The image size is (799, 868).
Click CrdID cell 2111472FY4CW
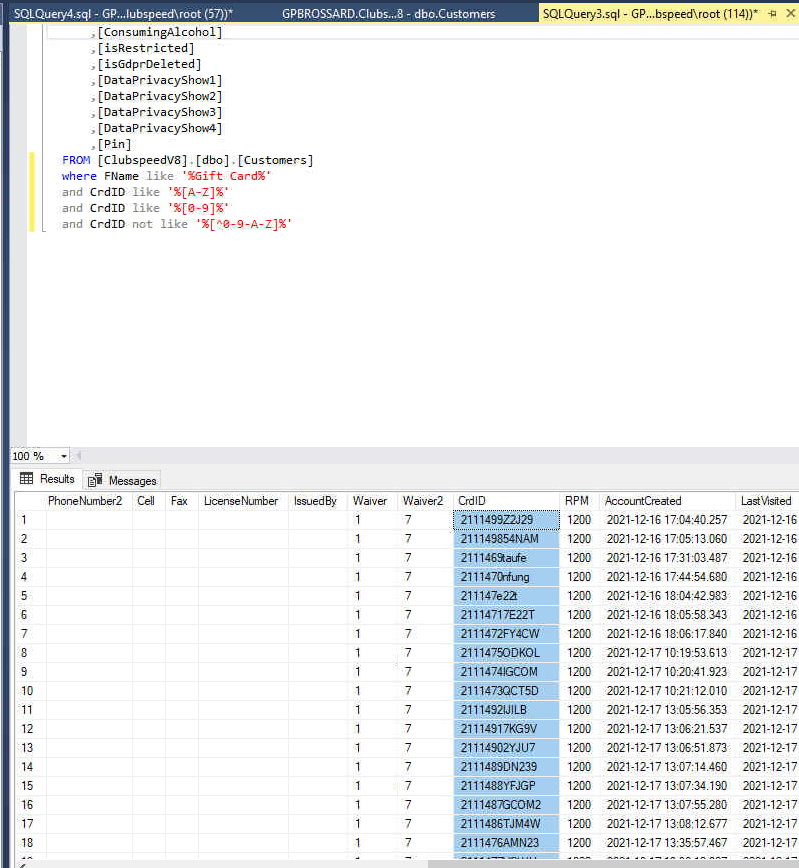pyautogui.click(x=506, y=634)
